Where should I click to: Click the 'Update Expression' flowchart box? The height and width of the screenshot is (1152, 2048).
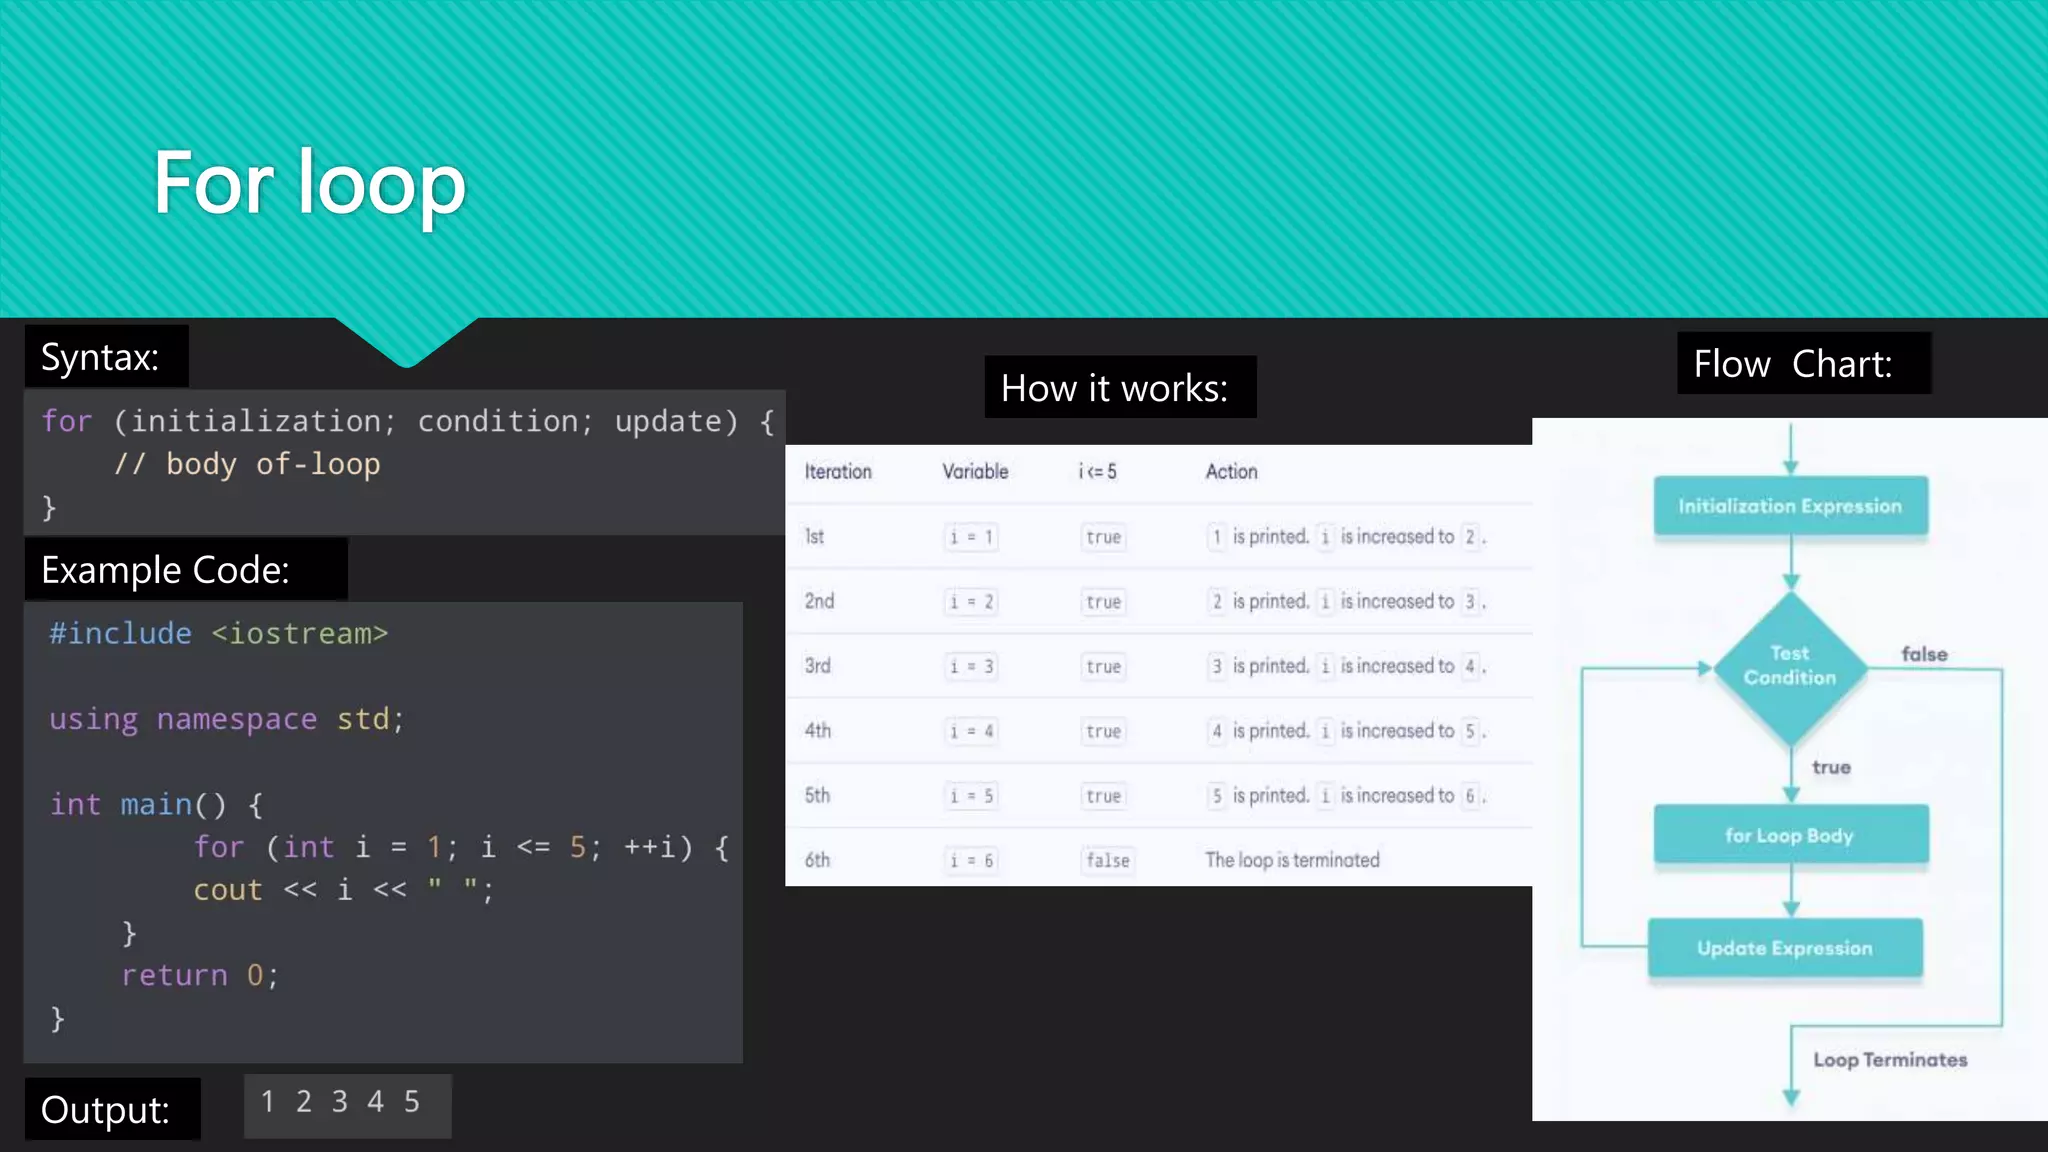pyautogui.click(x=1785, y=947)
